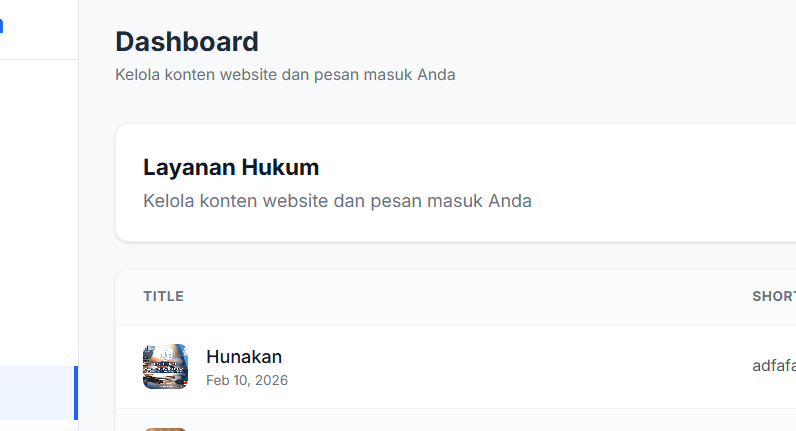Viewport: 796px width, 431px height.
Task: Click the blue active indicator bar in sidebar
Action: click(x=76, y=393)
